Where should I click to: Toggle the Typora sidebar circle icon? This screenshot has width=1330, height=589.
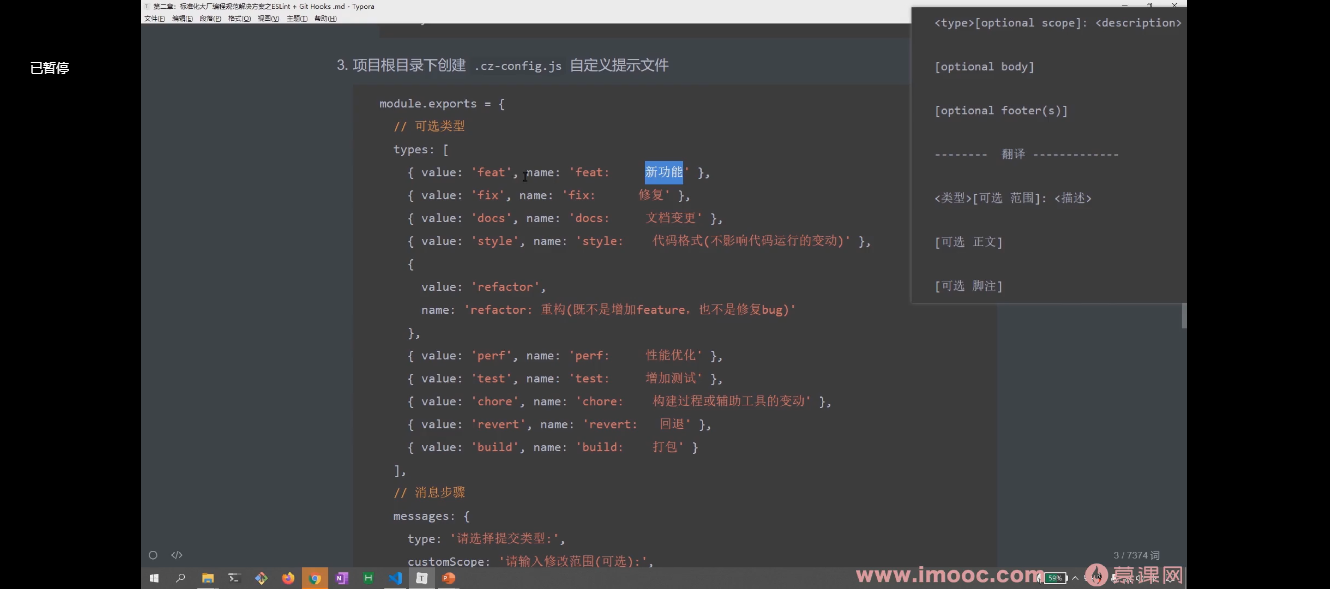pos(153,555)
